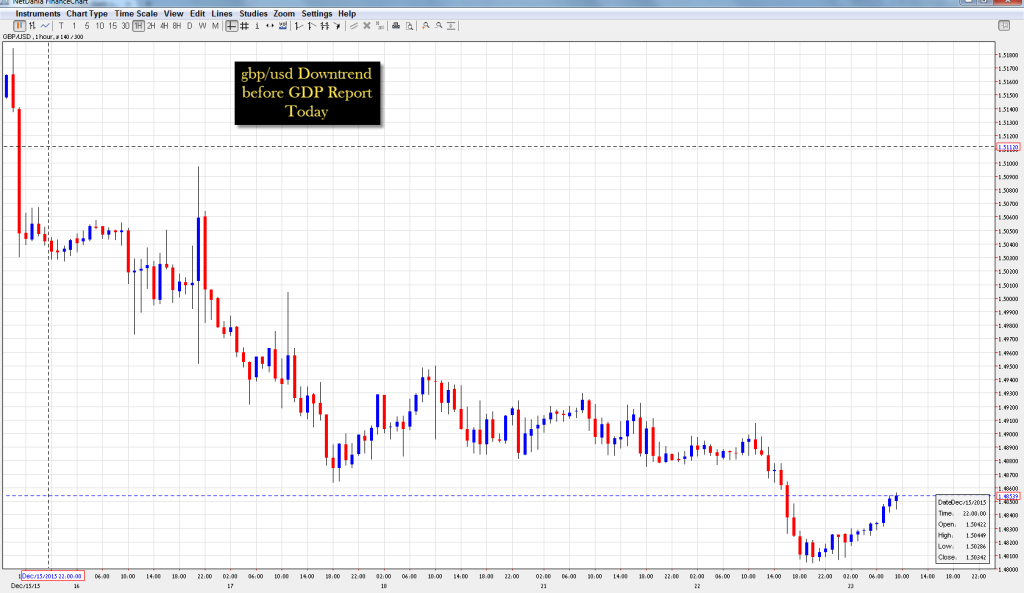Toggle the volume display icon

click(283, 26)
